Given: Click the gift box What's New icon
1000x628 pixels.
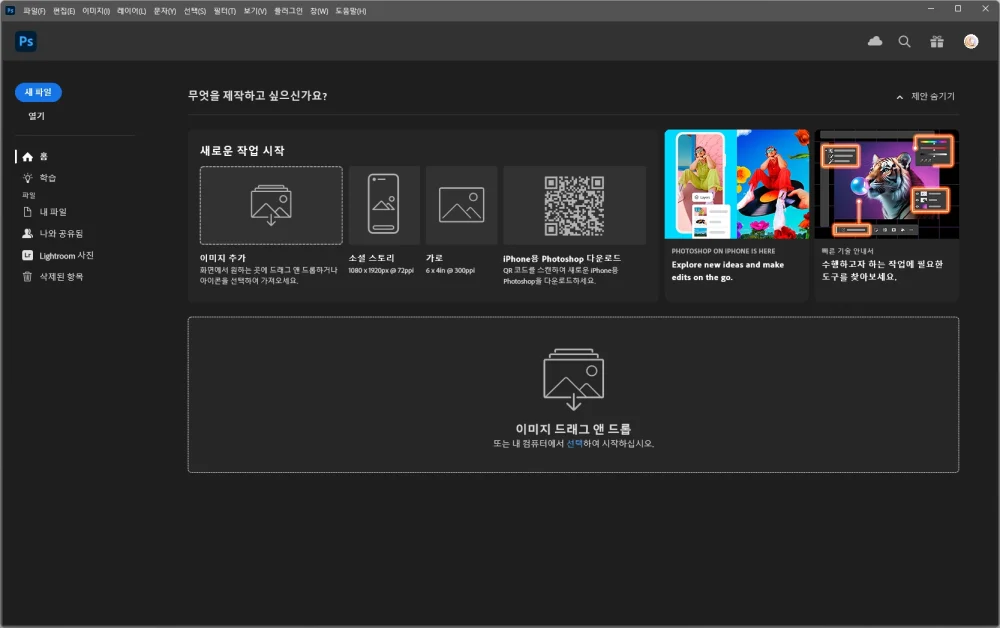Looking at the screenshot, I should coord(936,41).
